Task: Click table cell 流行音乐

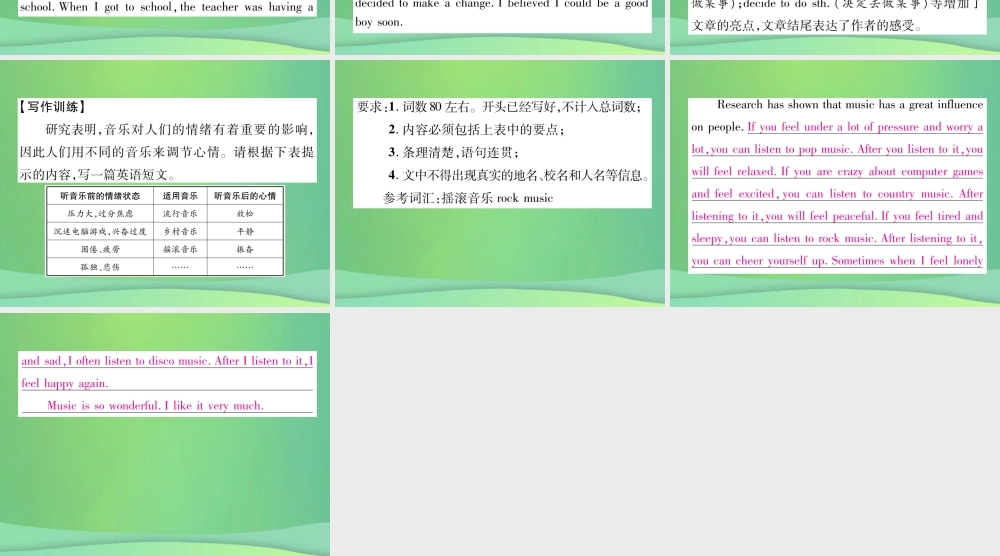Action: tap(180, 214)
